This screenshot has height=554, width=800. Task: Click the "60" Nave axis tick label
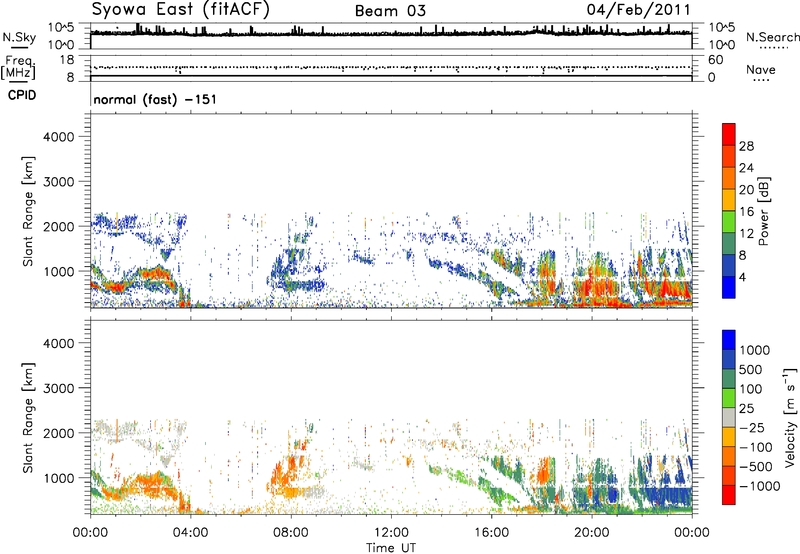coord(715,60)
